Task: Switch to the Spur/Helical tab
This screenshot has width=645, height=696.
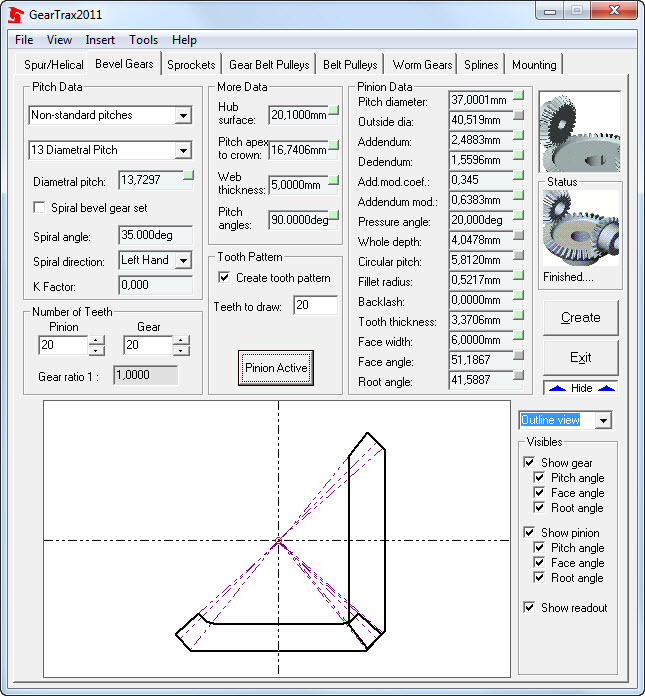Action: click(53, 65)
